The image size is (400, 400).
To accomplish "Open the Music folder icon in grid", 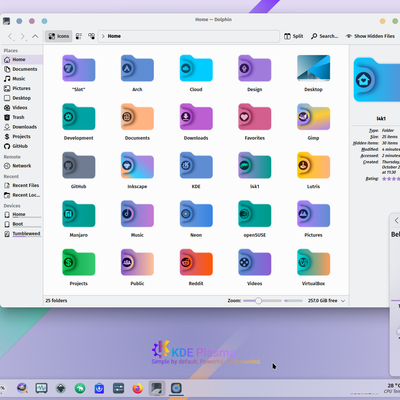I will (x=137, y=214).
